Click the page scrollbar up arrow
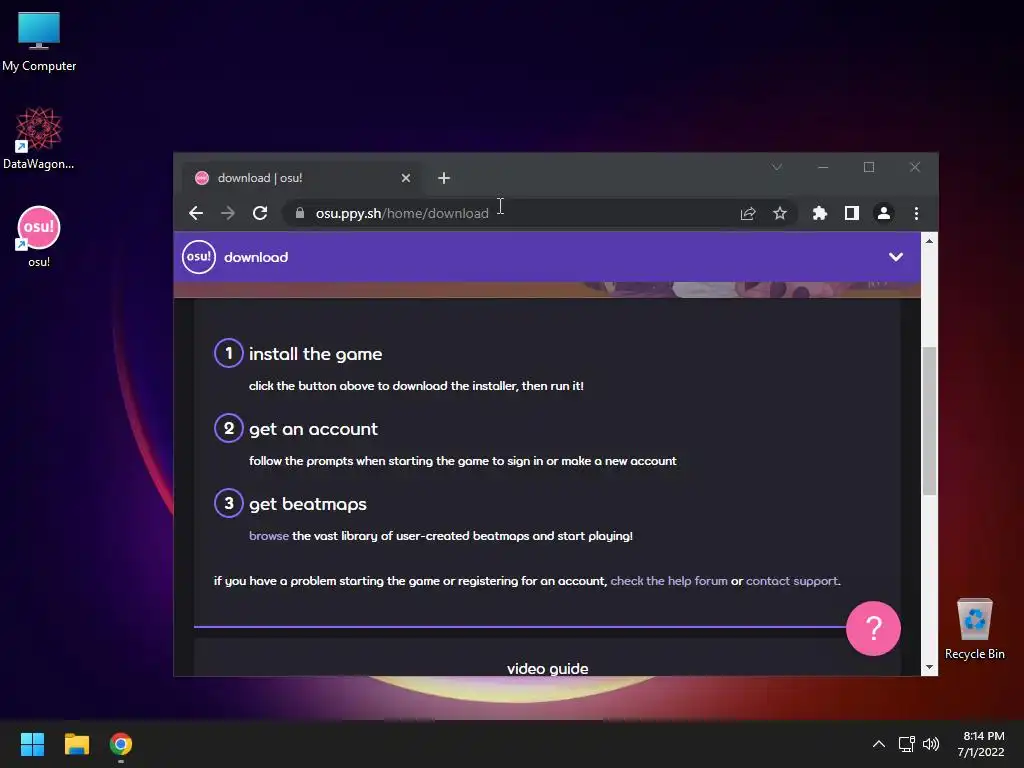 pyautogui.click(x=929, y=240)
